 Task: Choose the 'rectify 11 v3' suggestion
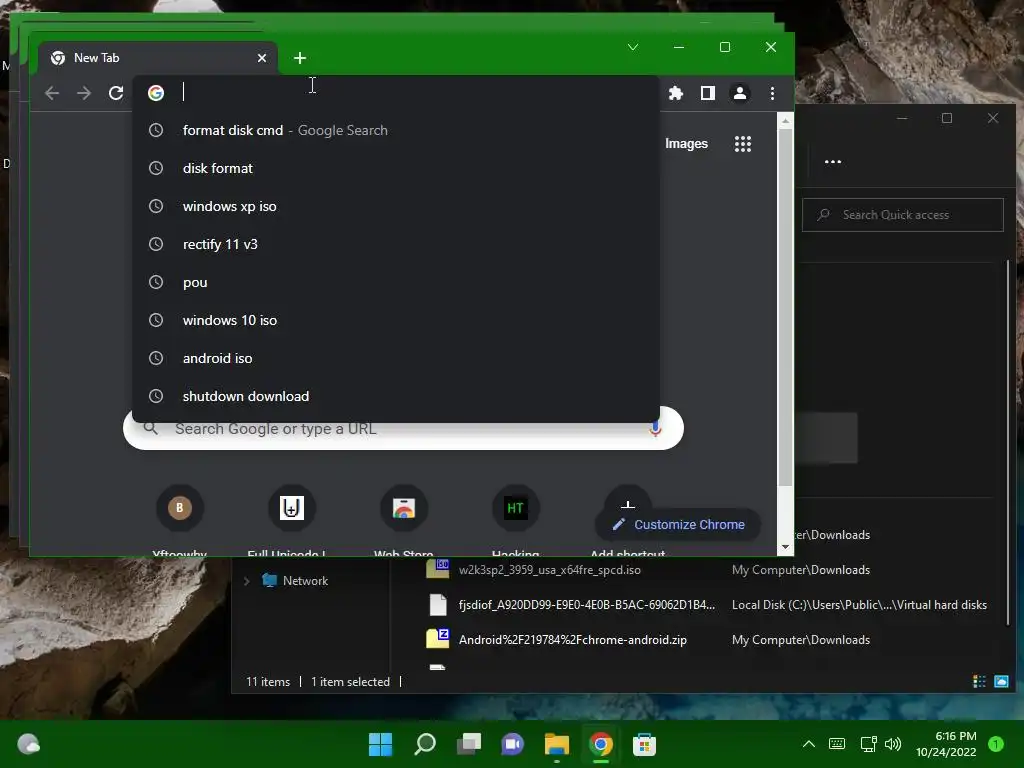coord(395,244)
